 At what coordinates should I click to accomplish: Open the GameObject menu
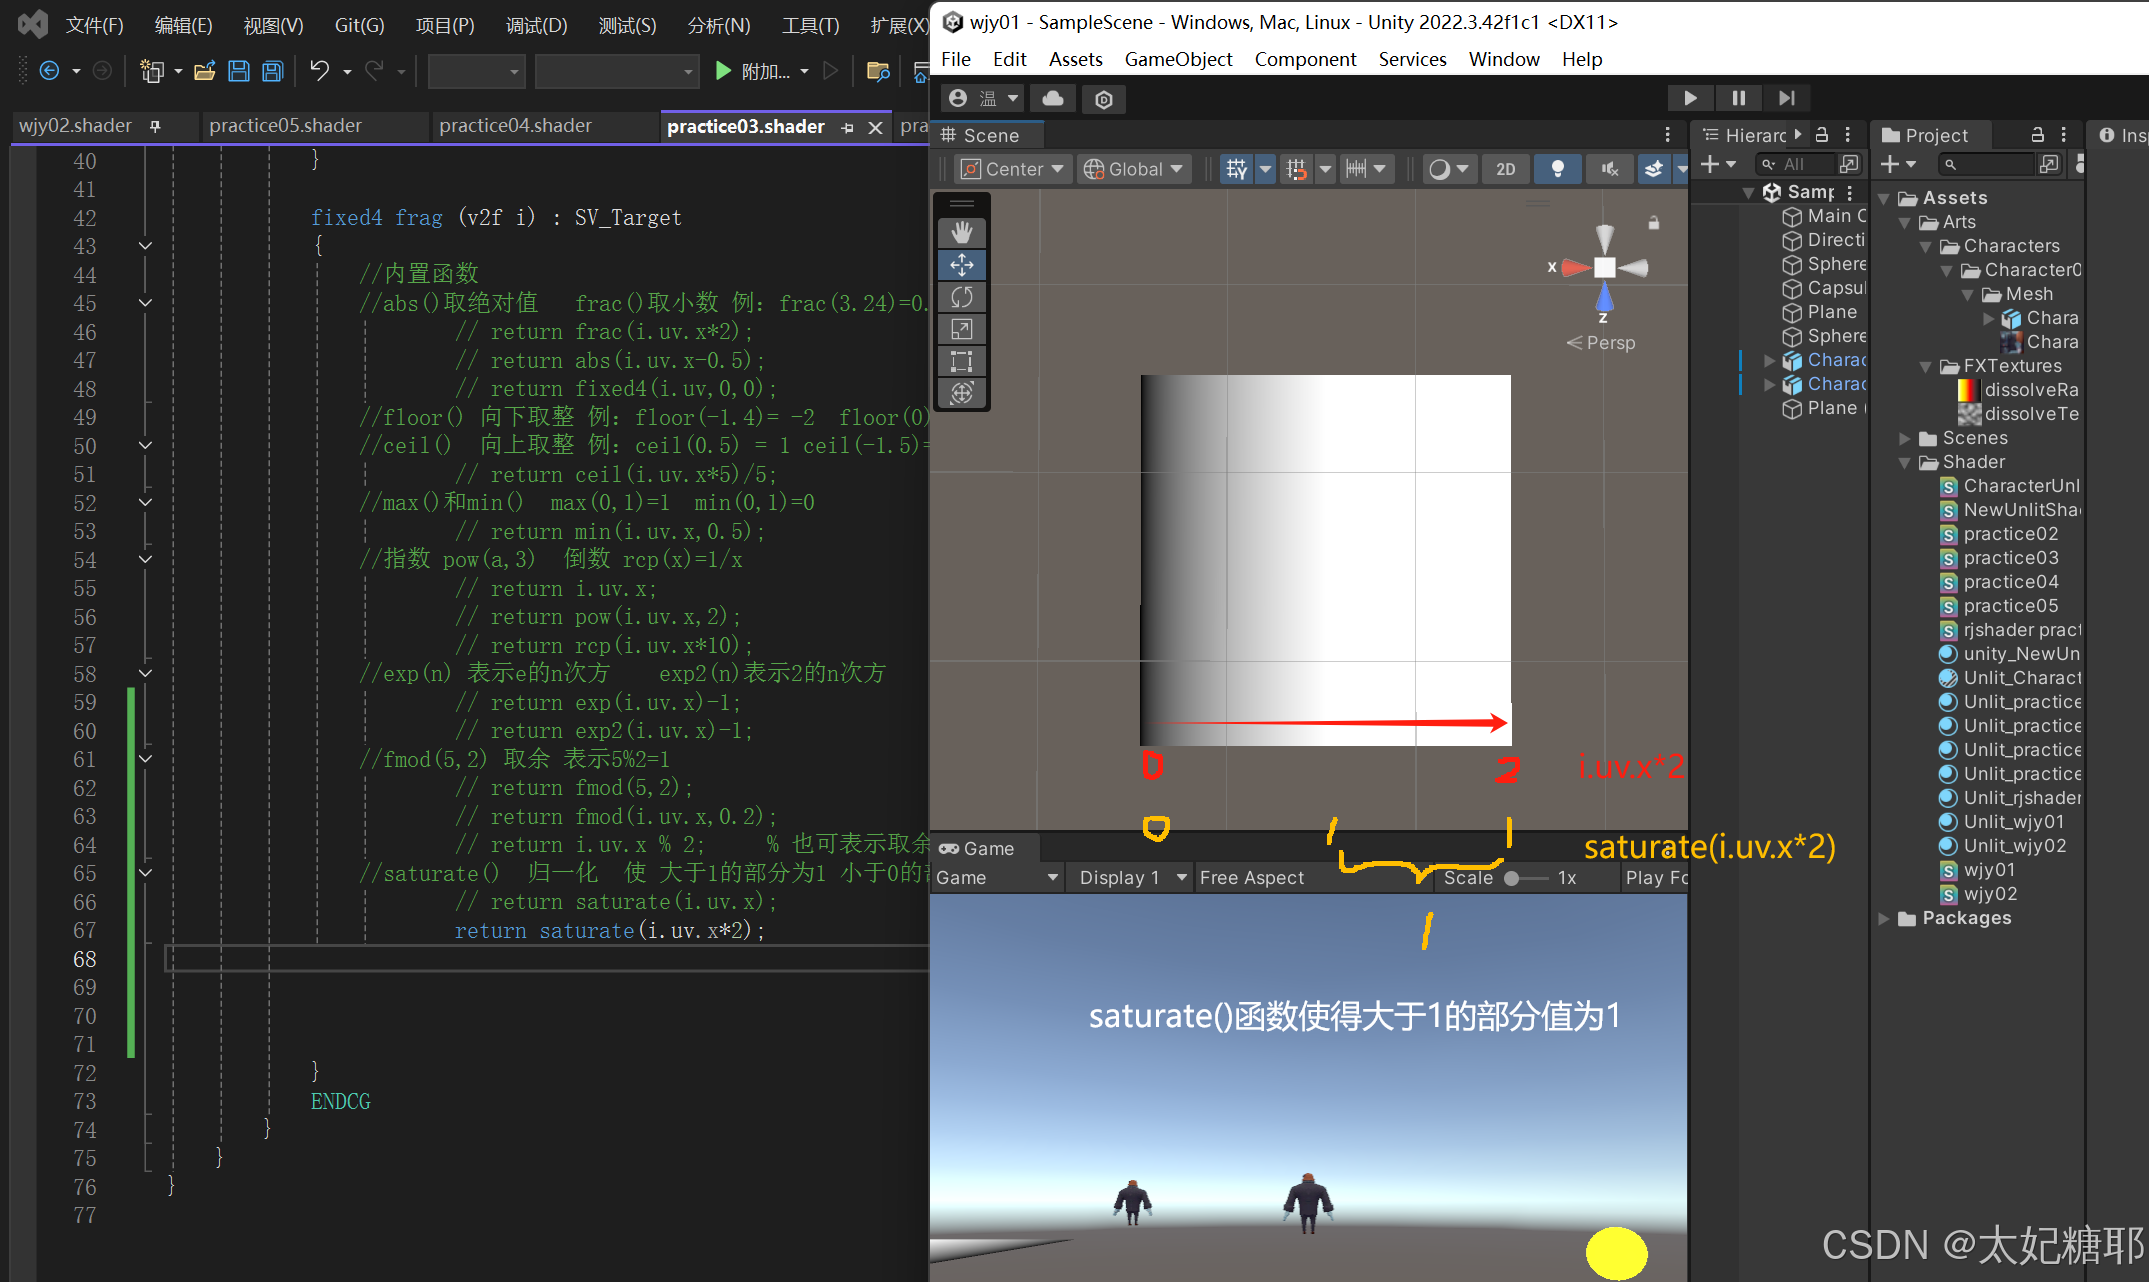click(1177, 59)
